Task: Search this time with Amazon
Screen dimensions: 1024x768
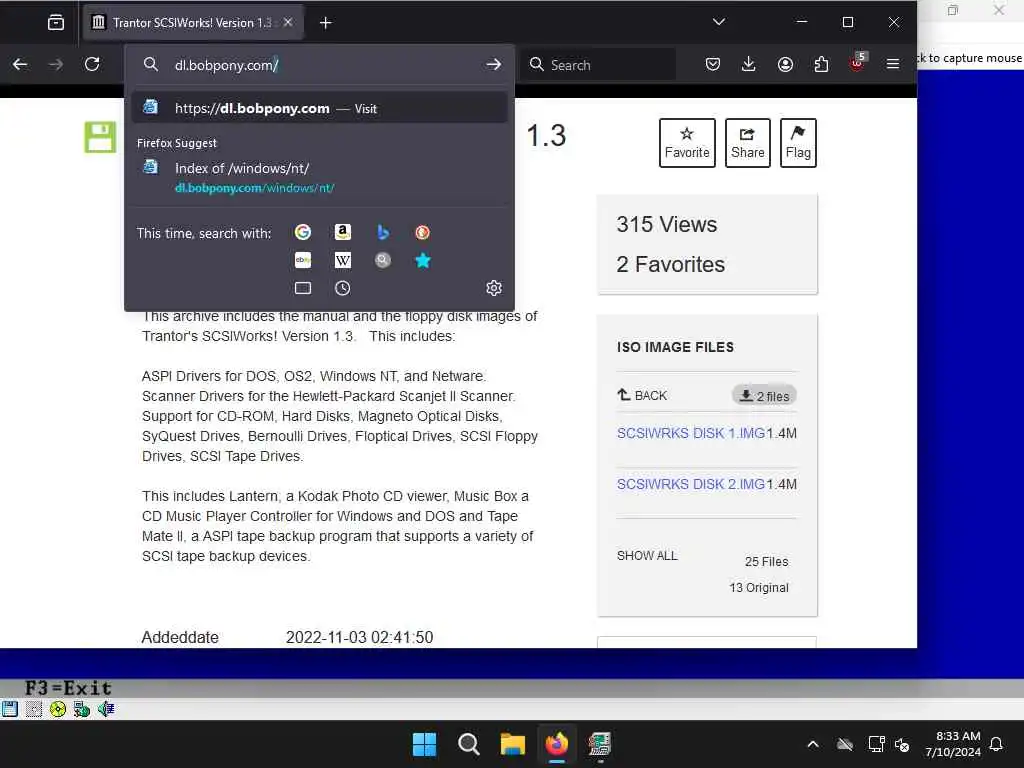Action: 342,232
